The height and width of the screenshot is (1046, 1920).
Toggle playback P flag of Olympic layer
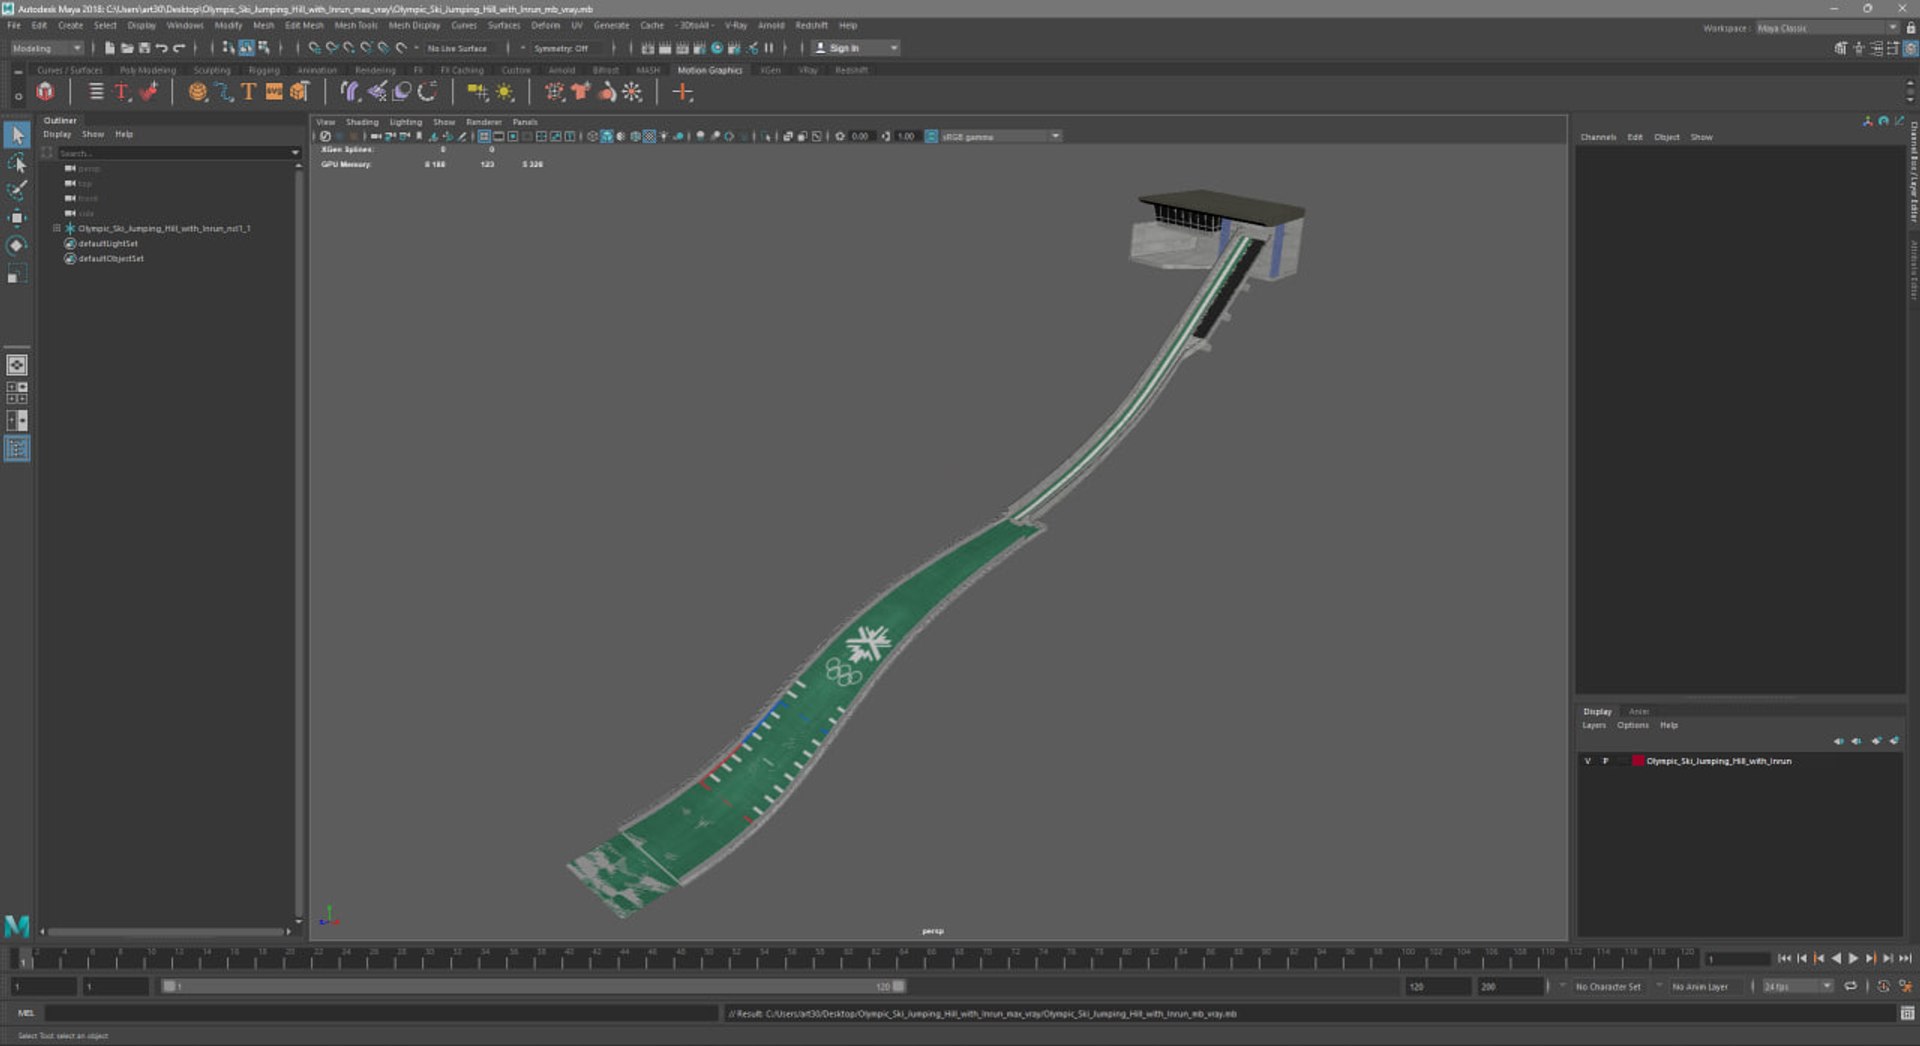click(1605, 761)
